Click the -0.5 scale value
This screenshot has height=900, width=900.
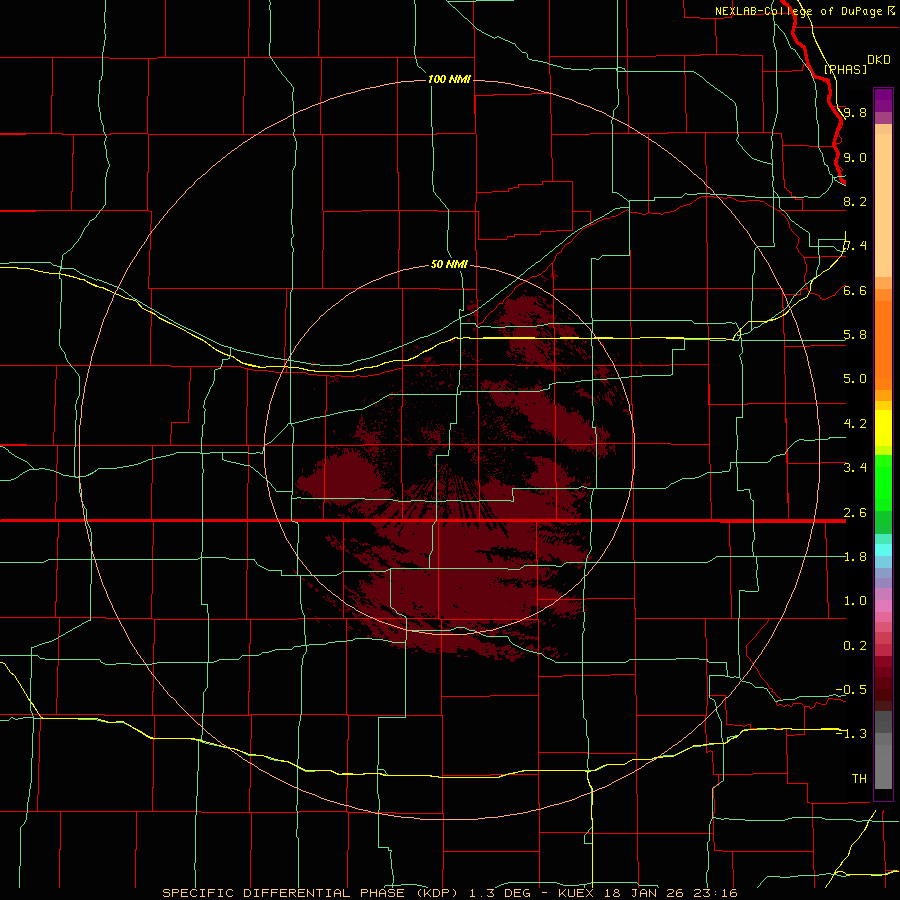pos(851,689)
